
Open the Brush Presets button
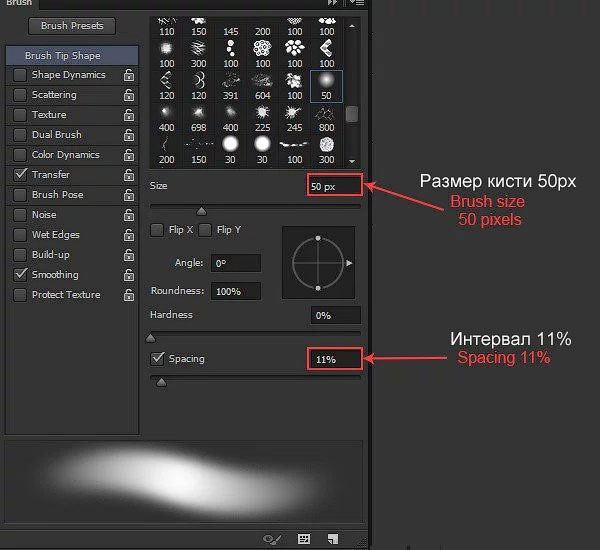[x=72, y=26]
